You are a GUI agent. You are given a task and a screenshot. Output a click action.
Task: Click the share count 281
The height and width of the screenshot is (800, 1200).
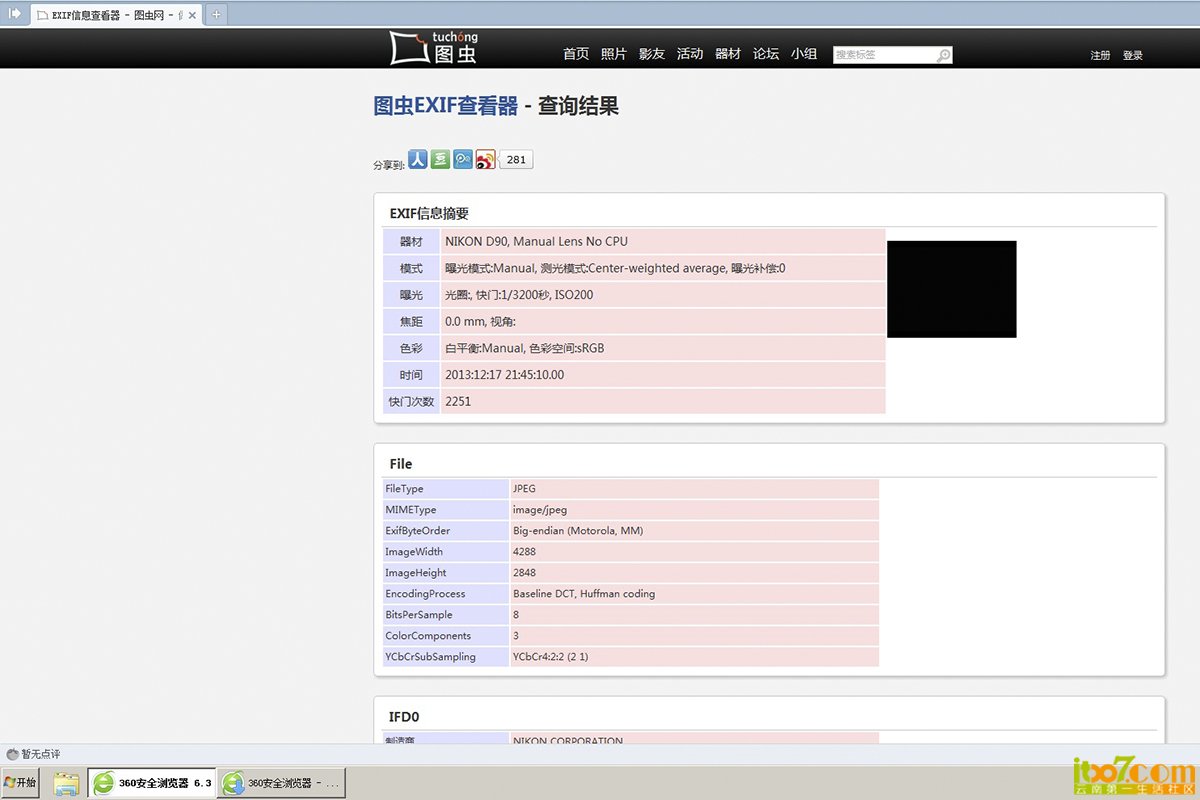point(516,159)
